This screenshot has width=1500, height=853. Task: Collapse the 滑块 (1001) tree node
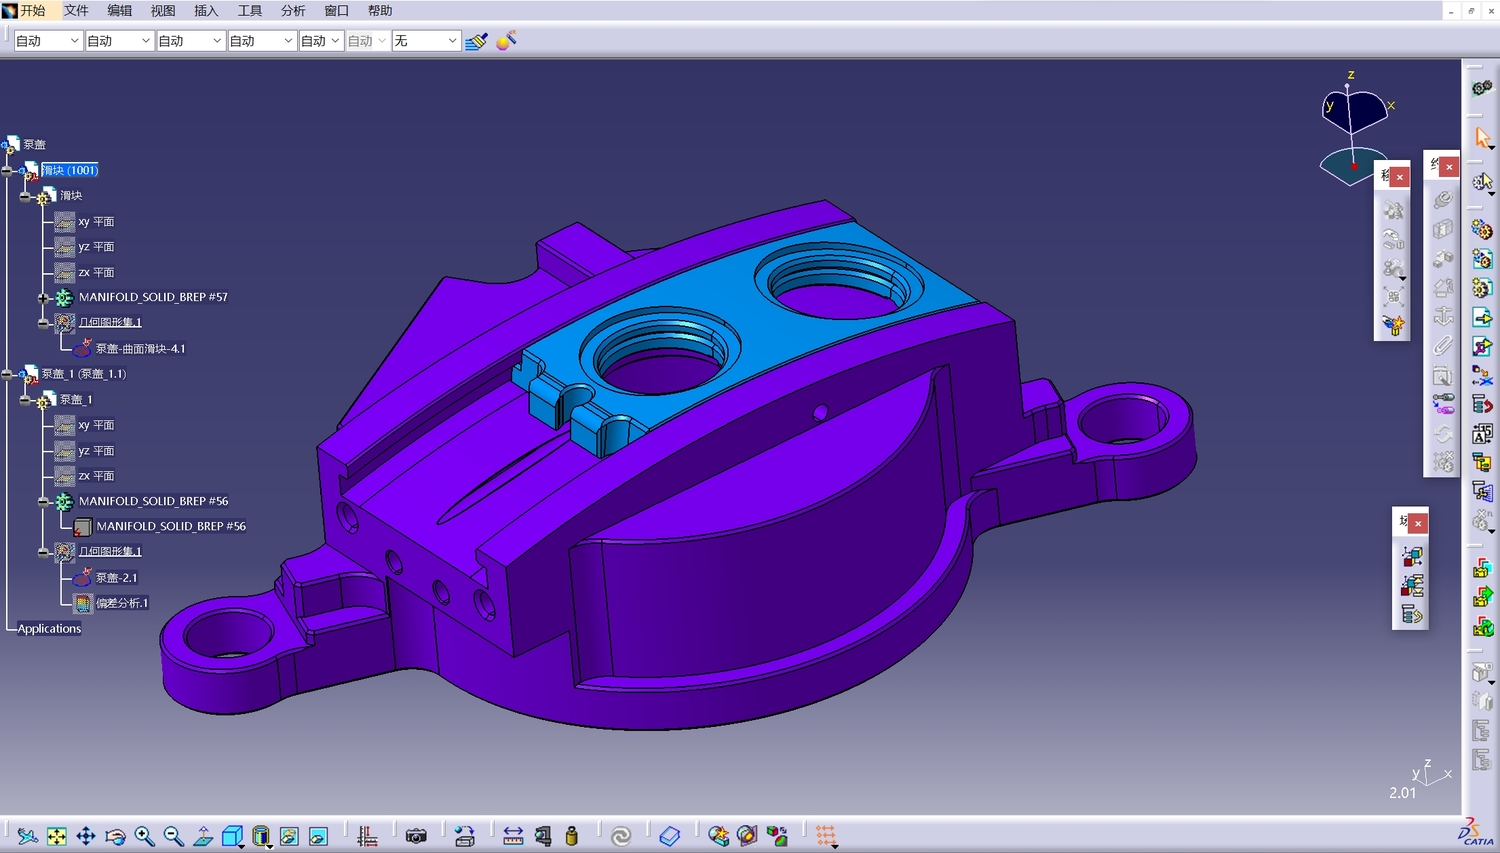point(7,171)
